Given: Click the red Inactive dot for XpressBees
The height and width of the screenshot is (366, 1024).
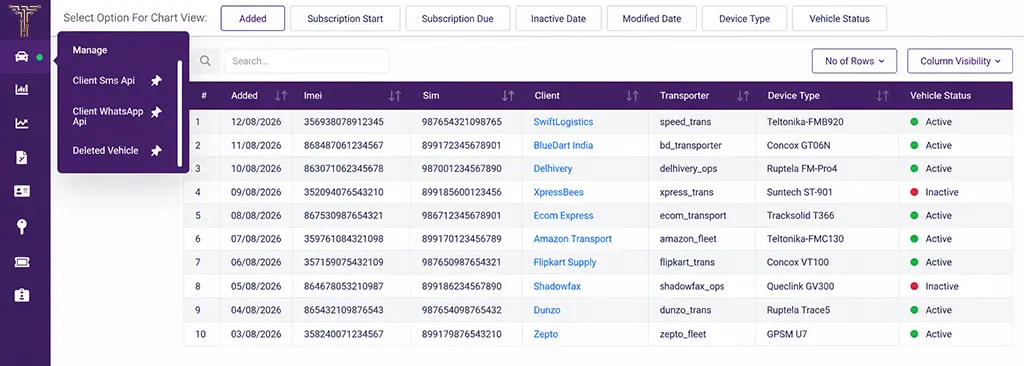Looking at the screenshot, I should [914, 192].
